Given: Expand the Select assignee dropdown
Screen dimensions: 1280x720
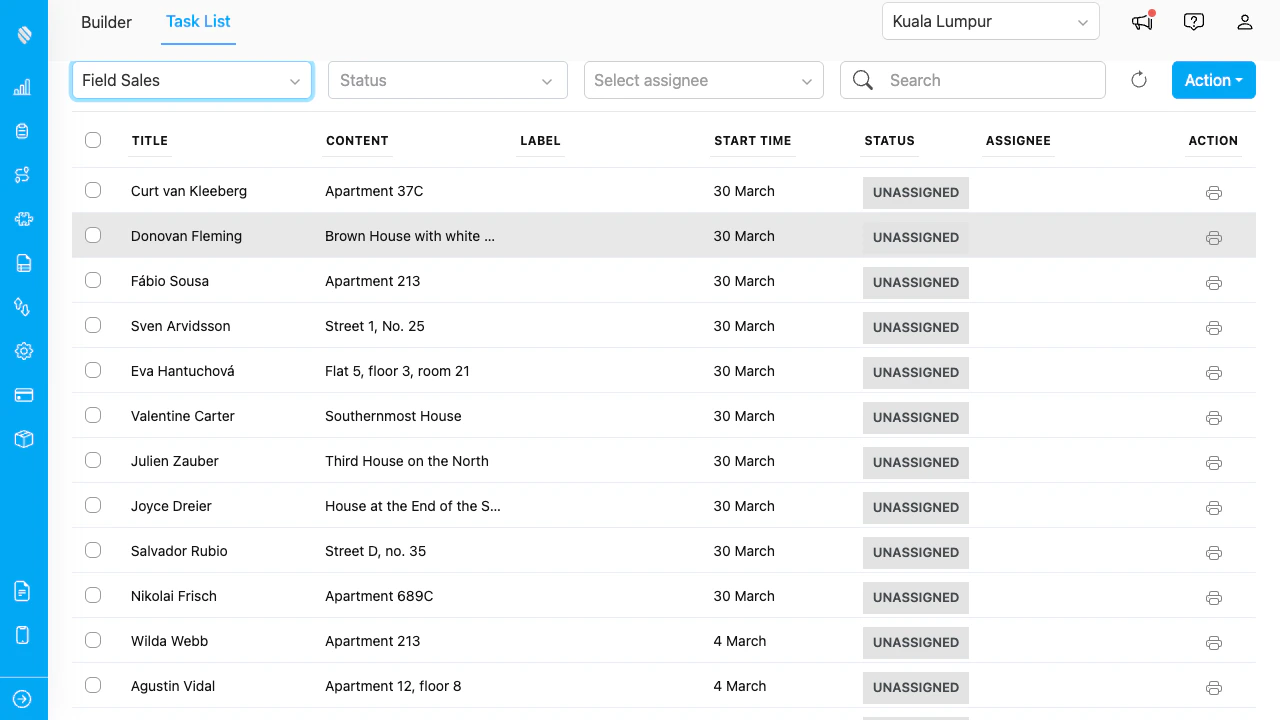Looking at the screenshot, I should (703, 80).
